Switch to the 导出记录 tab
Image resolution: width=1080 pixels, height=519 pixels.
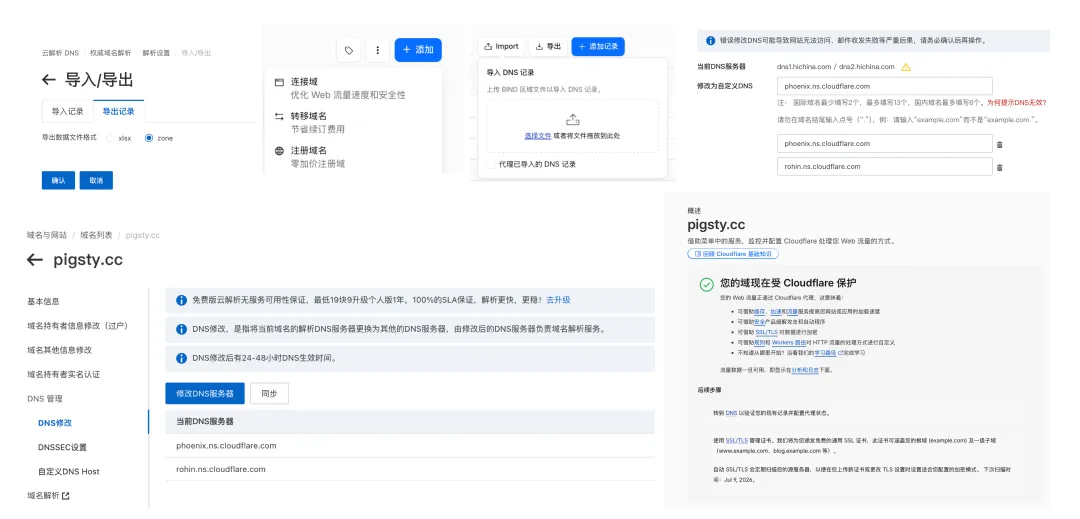[x=118, y=112]
